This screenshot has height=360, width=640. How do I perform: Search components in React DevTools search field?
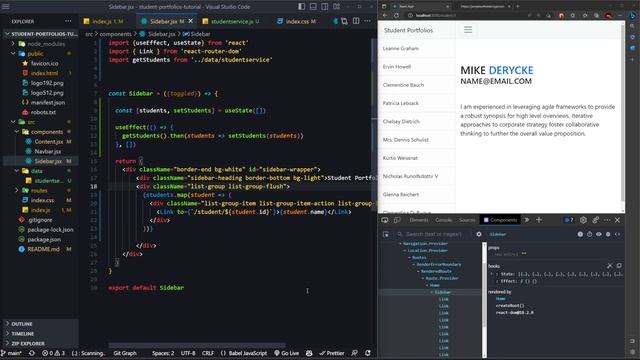point(433,234)
